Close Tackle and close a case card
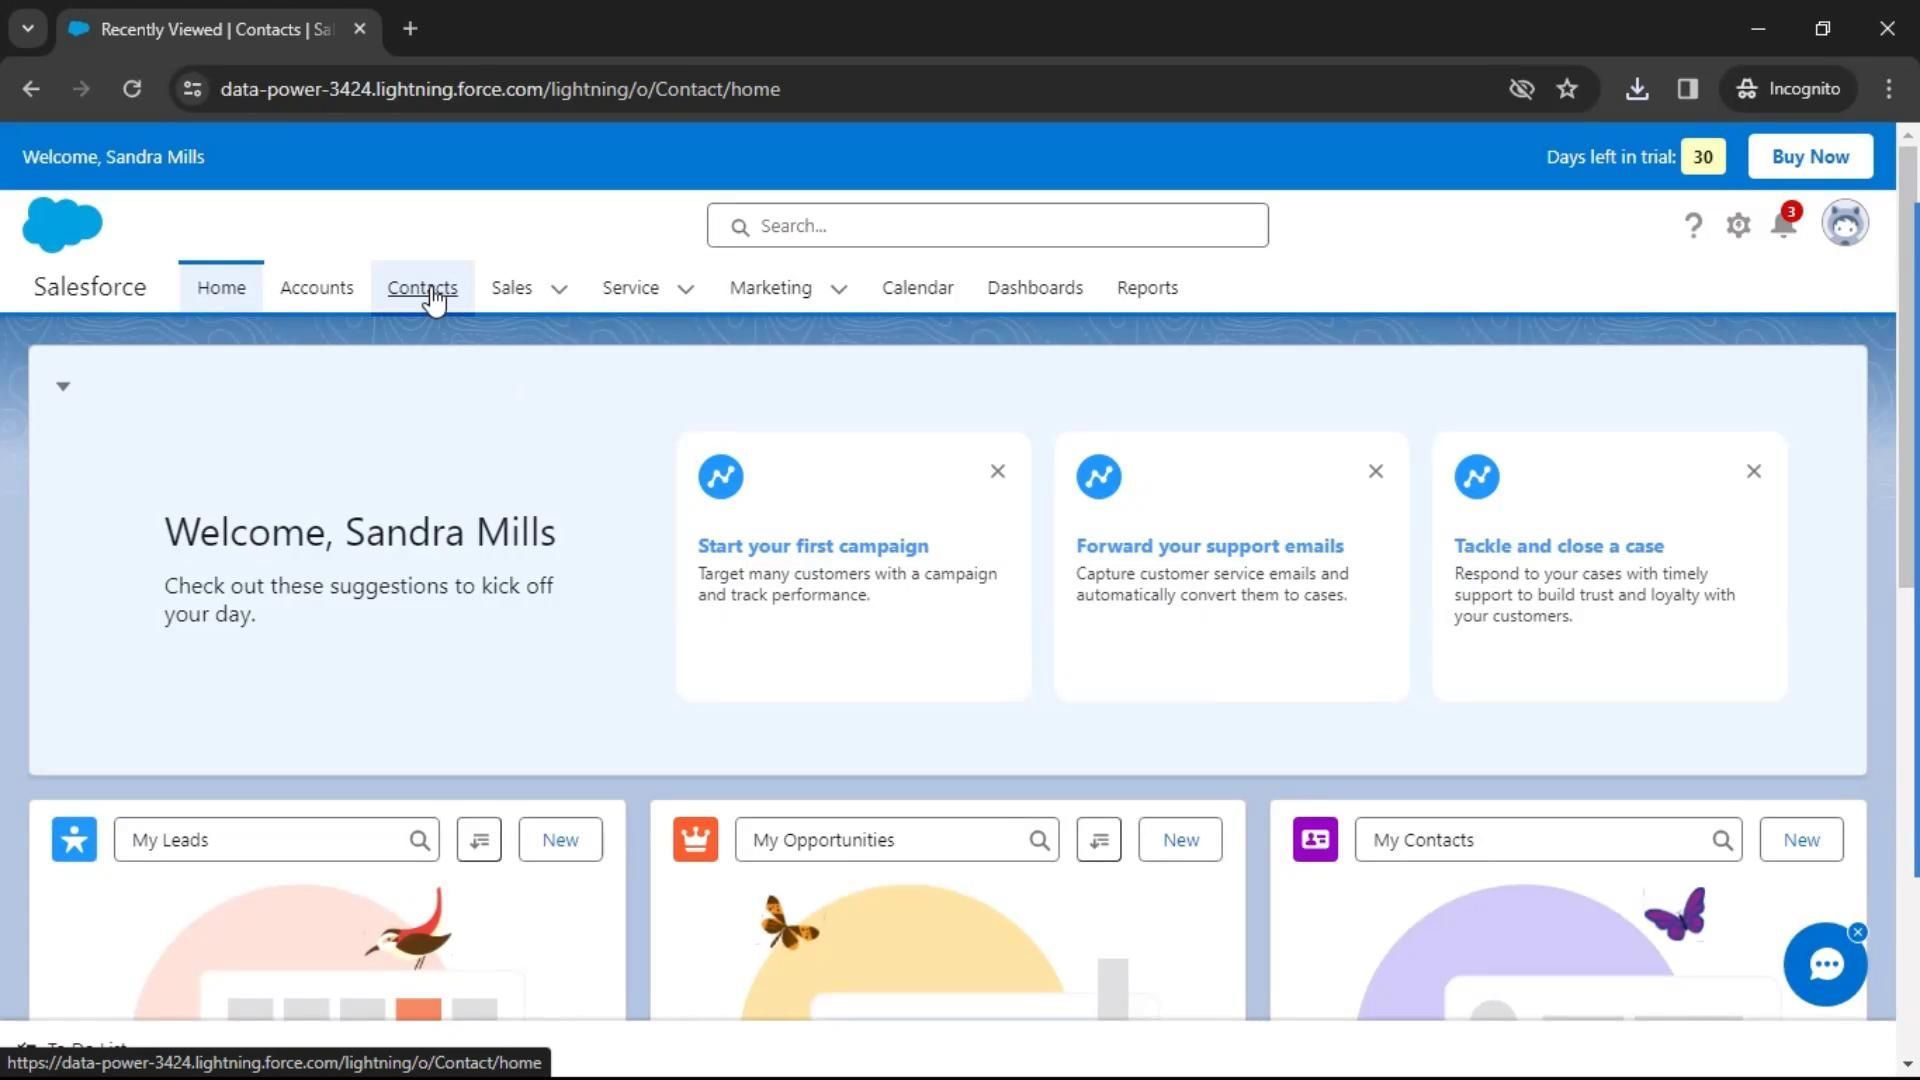The image size is (1920, 1080). (x=1753, y=471)
